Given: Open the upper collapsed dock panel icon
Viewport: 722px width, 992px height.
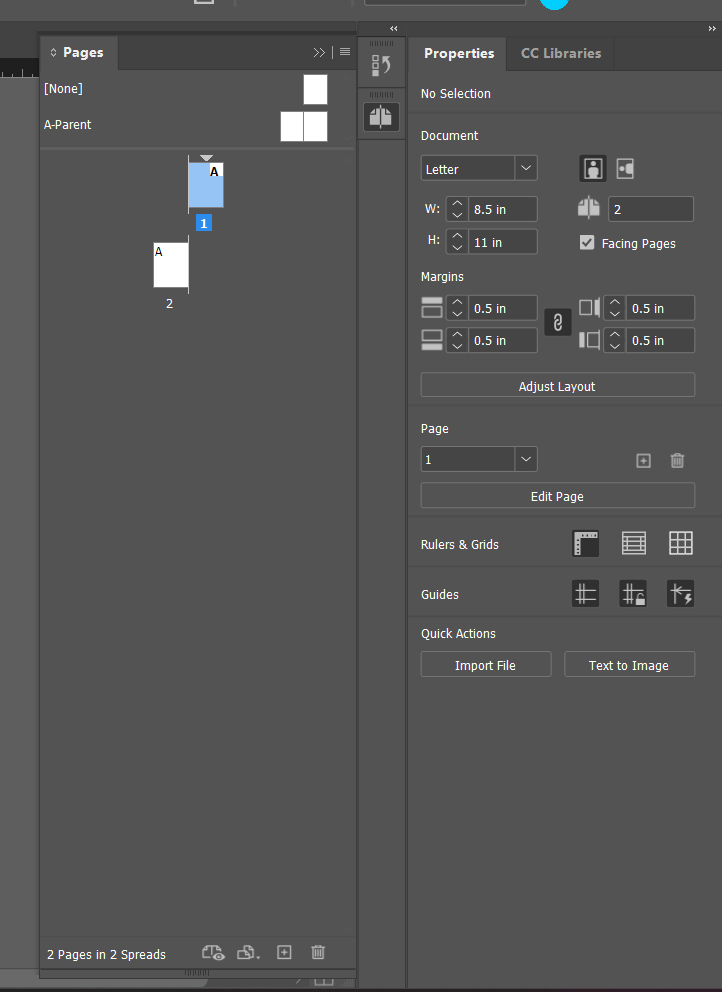Looking at the screenshot, I should (x=381, y=65).
